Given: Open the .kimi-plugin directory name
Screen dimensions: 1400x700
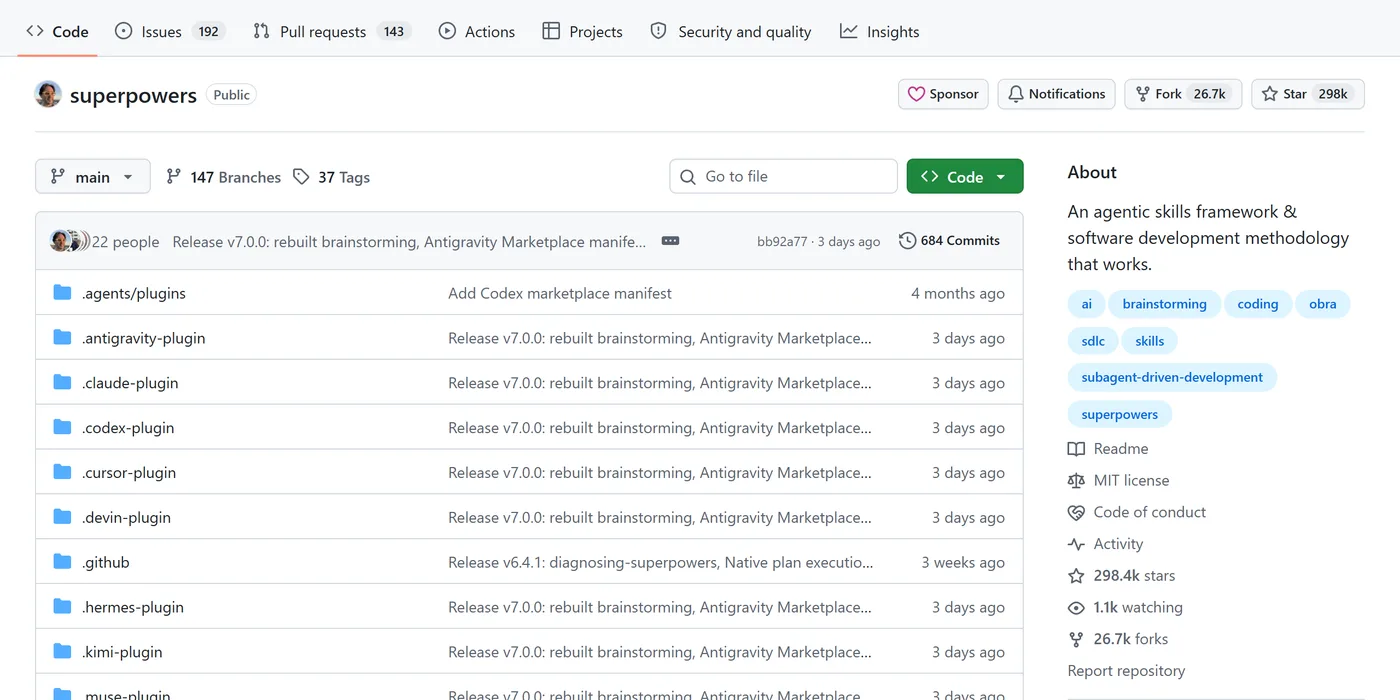Looking at the screenshot, I should pos(122,652).
